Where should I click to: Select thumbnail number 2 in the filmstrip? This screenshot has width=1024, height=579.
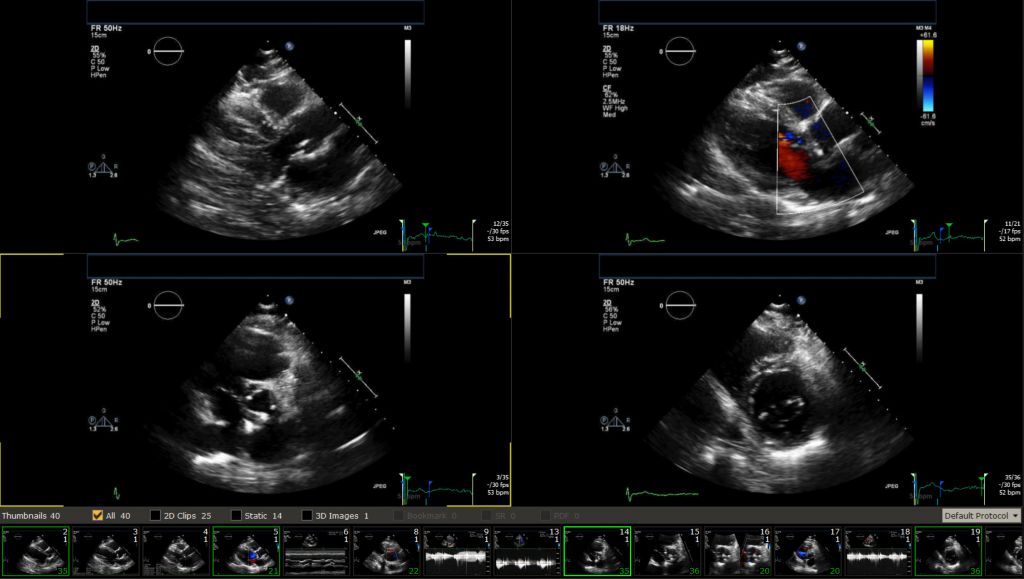point(35,552)
